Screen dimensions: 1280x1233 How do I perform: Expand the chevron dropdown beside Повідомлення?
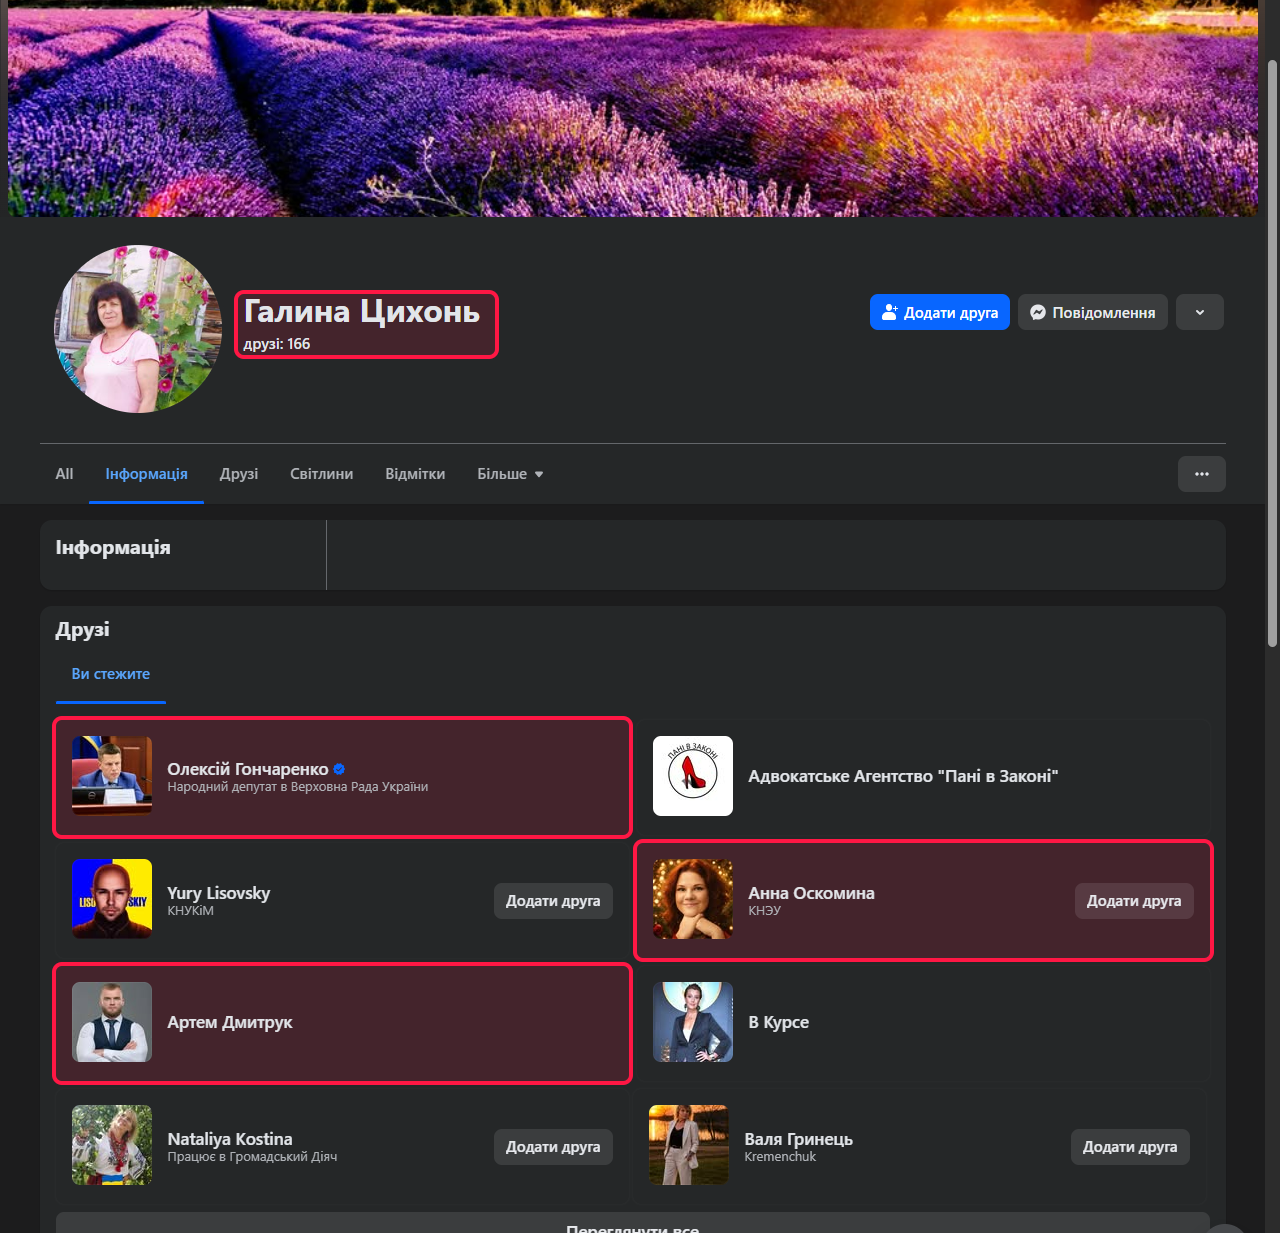point(1200,312)
